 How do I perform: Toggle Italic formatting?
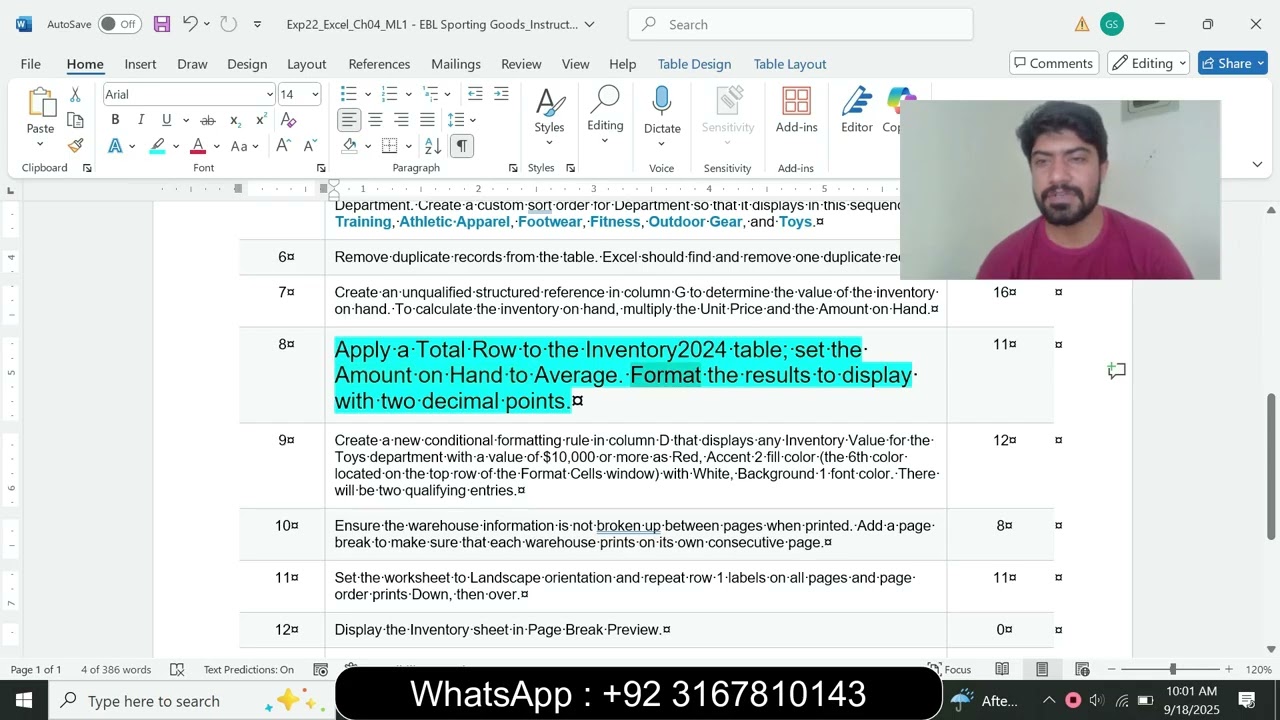click(140, 120)
